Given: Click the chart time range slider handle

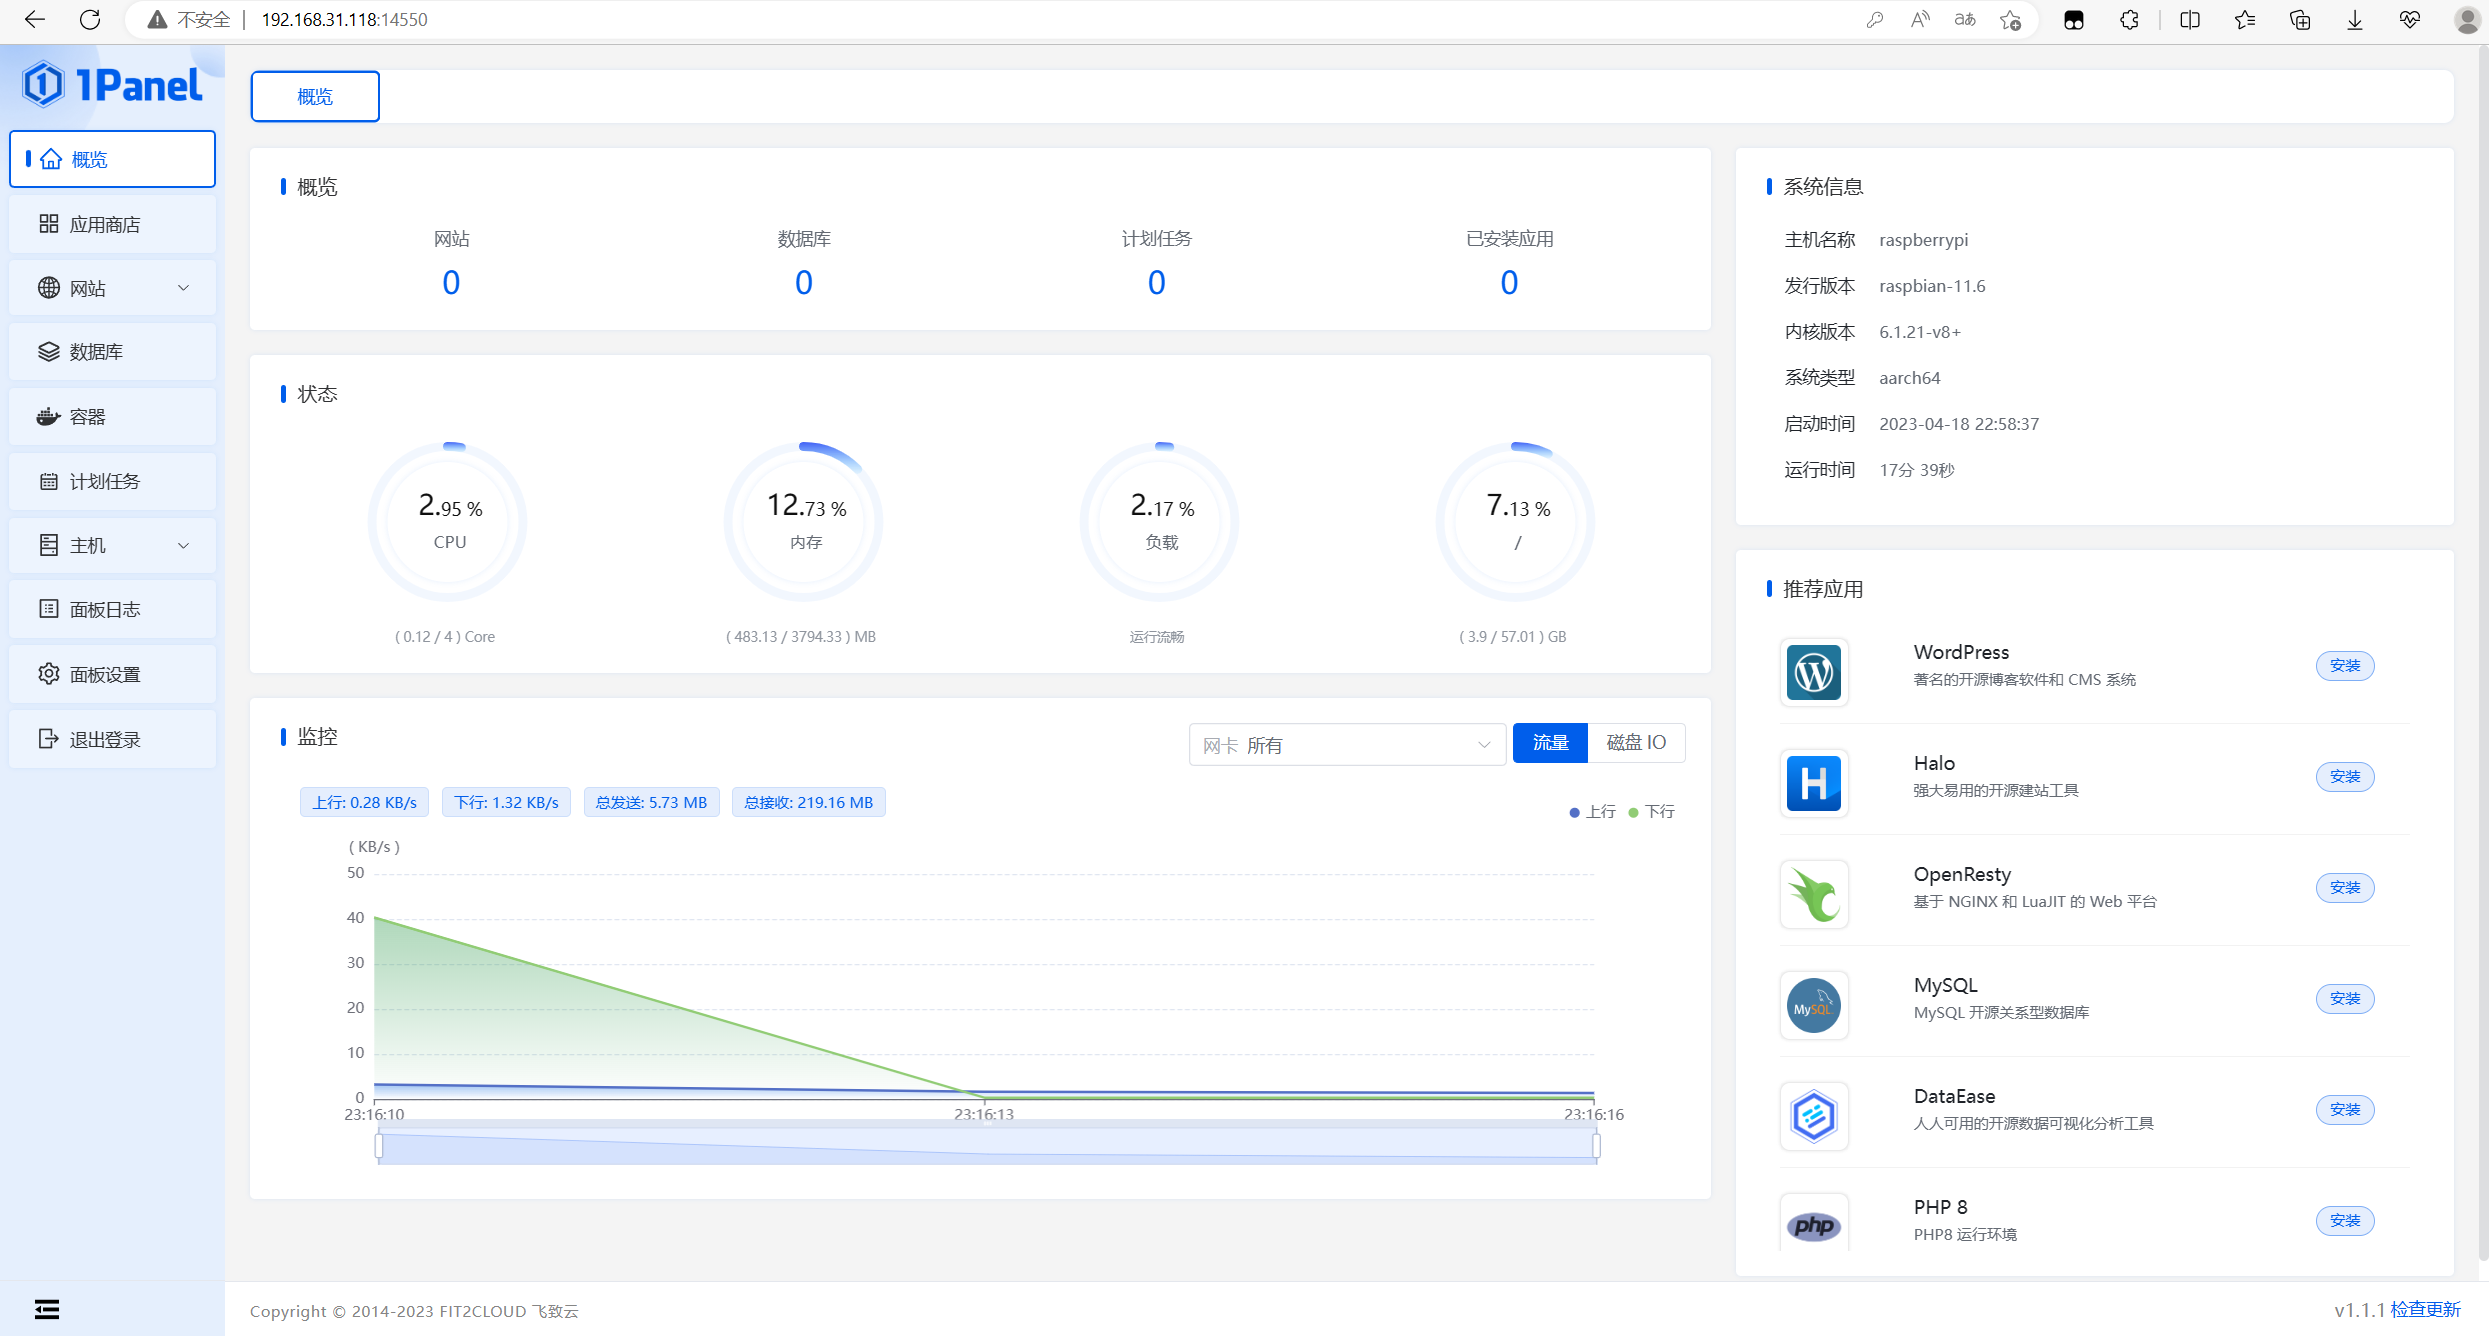Looking at the screenshot, I should [x=379, y=1146].
